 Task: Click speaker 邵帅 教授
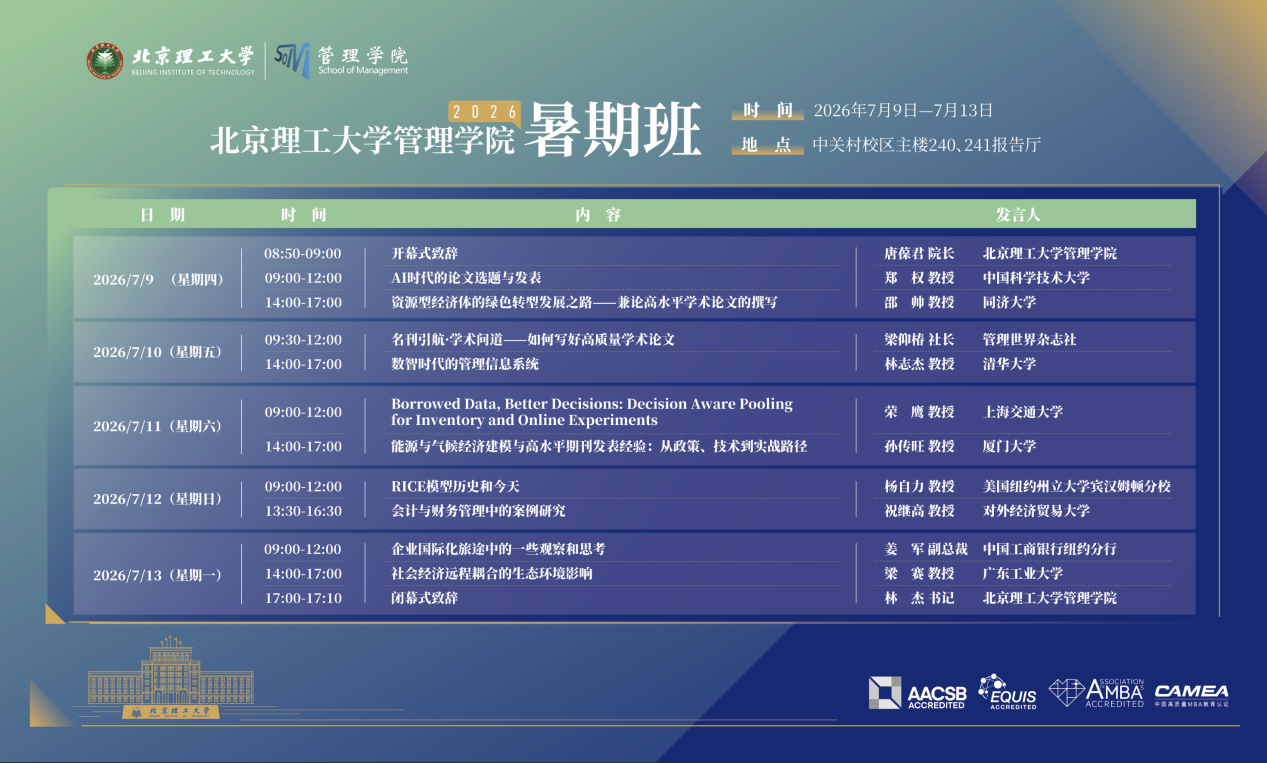pyautogui.click(x=919, y=302)
